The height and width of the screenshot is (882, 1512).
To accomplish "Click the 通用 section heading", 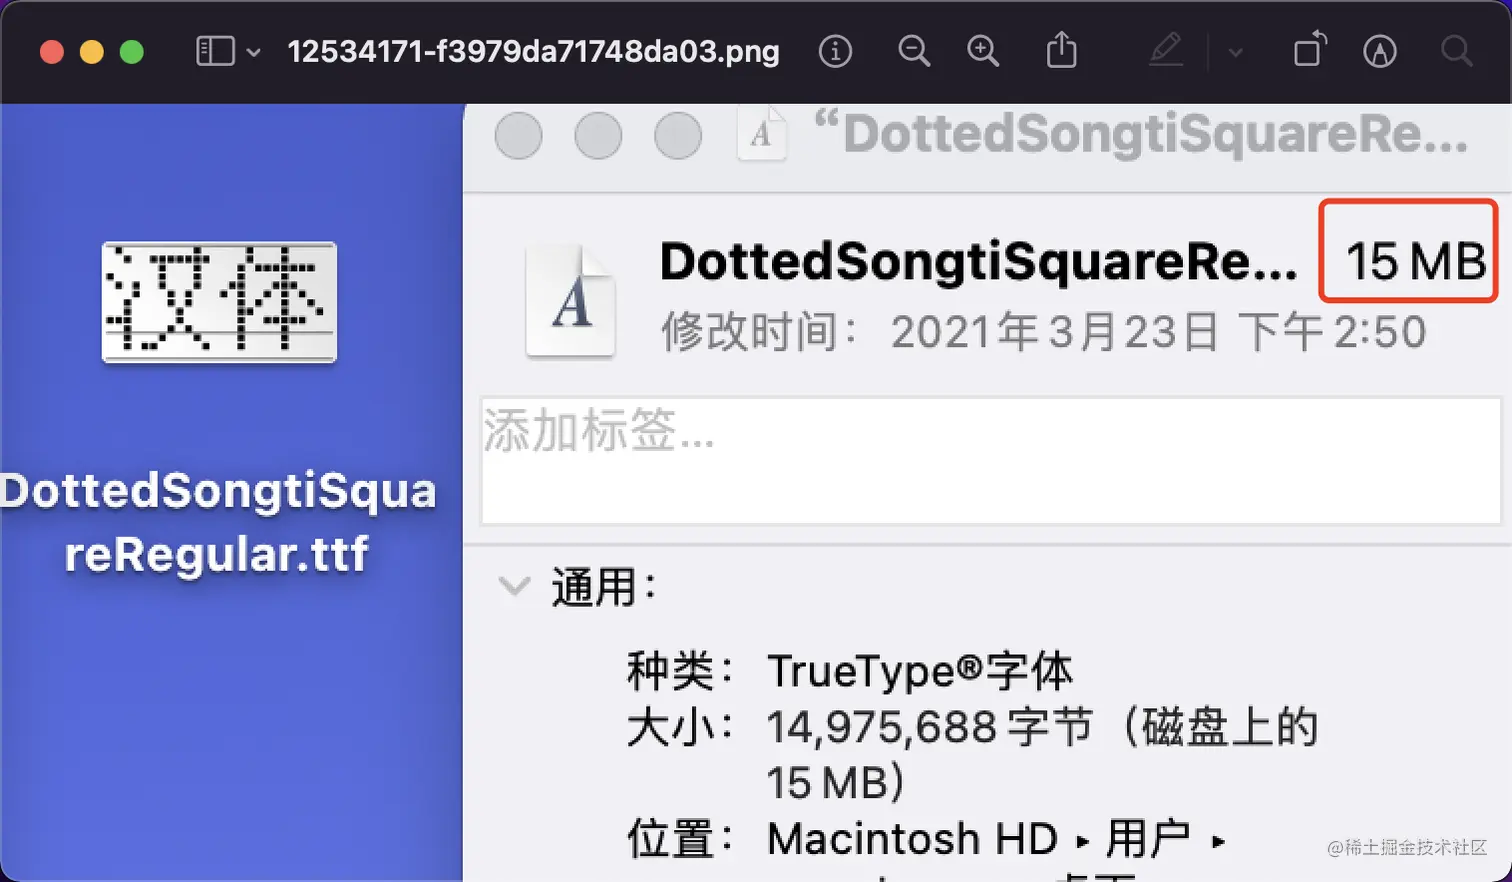I will click(603, 587).
